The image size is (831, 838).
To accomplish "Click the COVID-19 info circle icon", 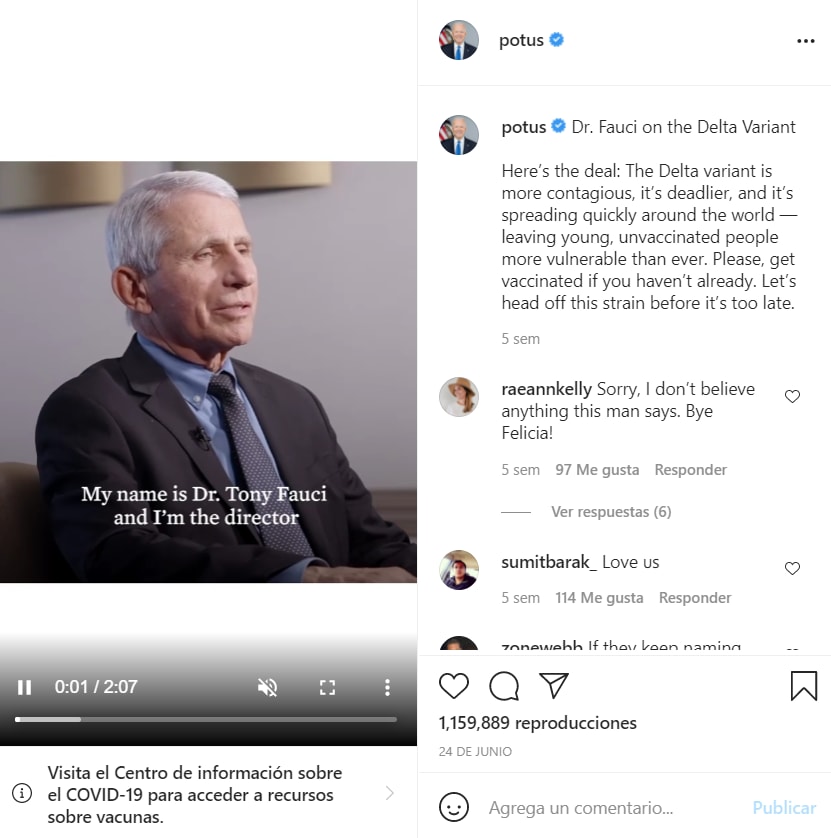I will [22, 793].
